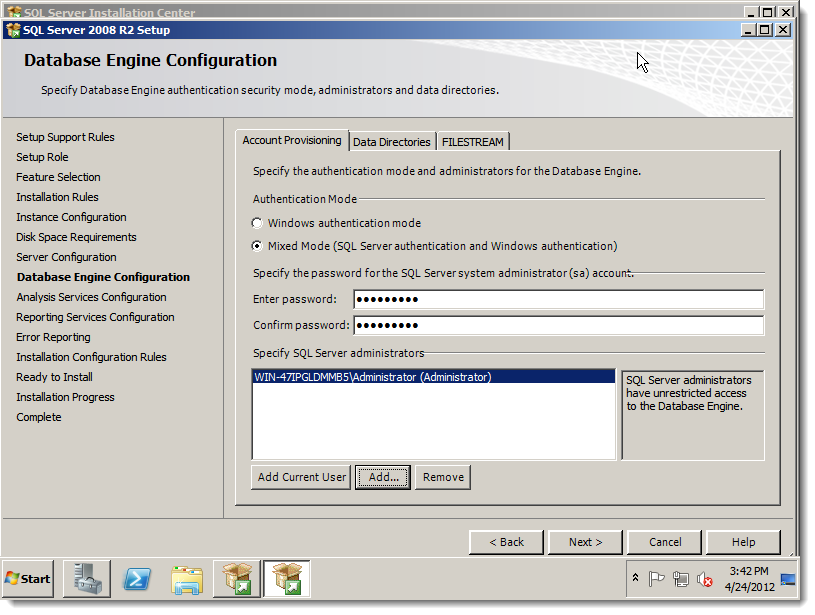The image size is (815, 615).
Task: Close the SQL Server Installation Center window
Action: (x=787, y=11)
